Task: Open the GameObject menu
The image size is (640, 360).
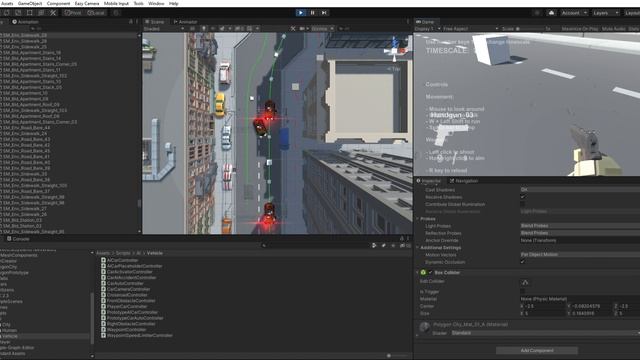Action: point(30,3)
